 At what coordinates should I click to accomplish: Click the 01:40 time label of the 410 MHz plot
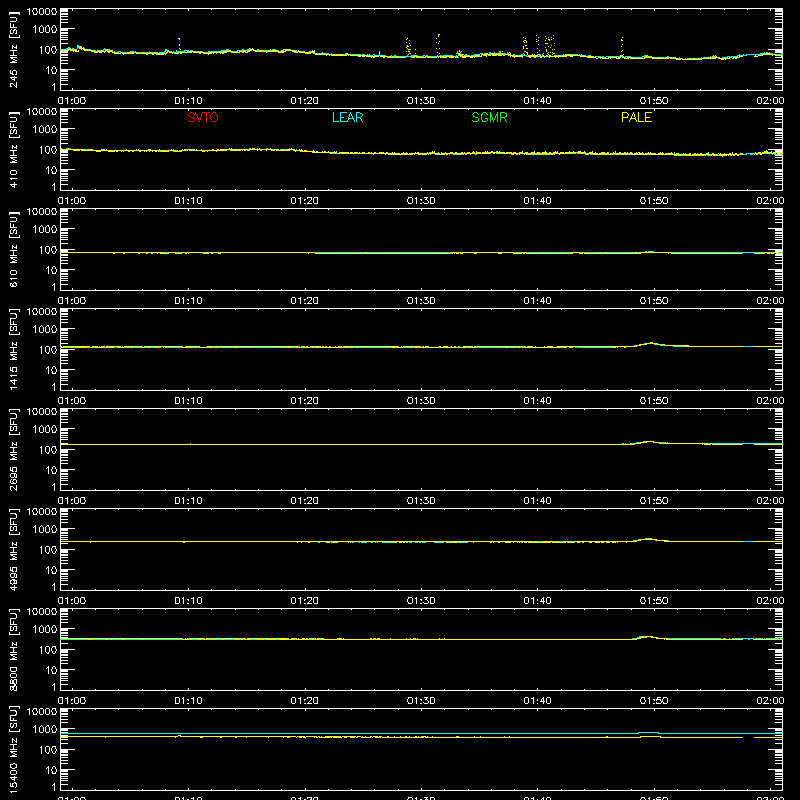pos(537,201)
